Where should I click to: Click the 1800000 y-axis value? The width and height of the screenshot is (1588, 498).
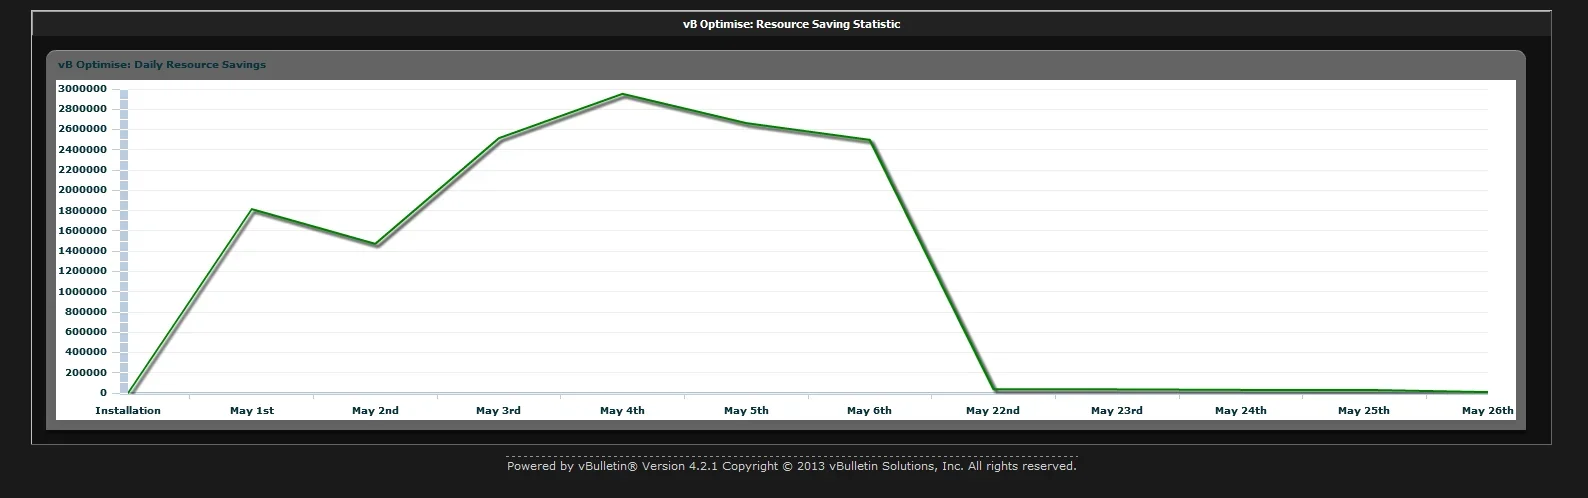coord(82,210)
